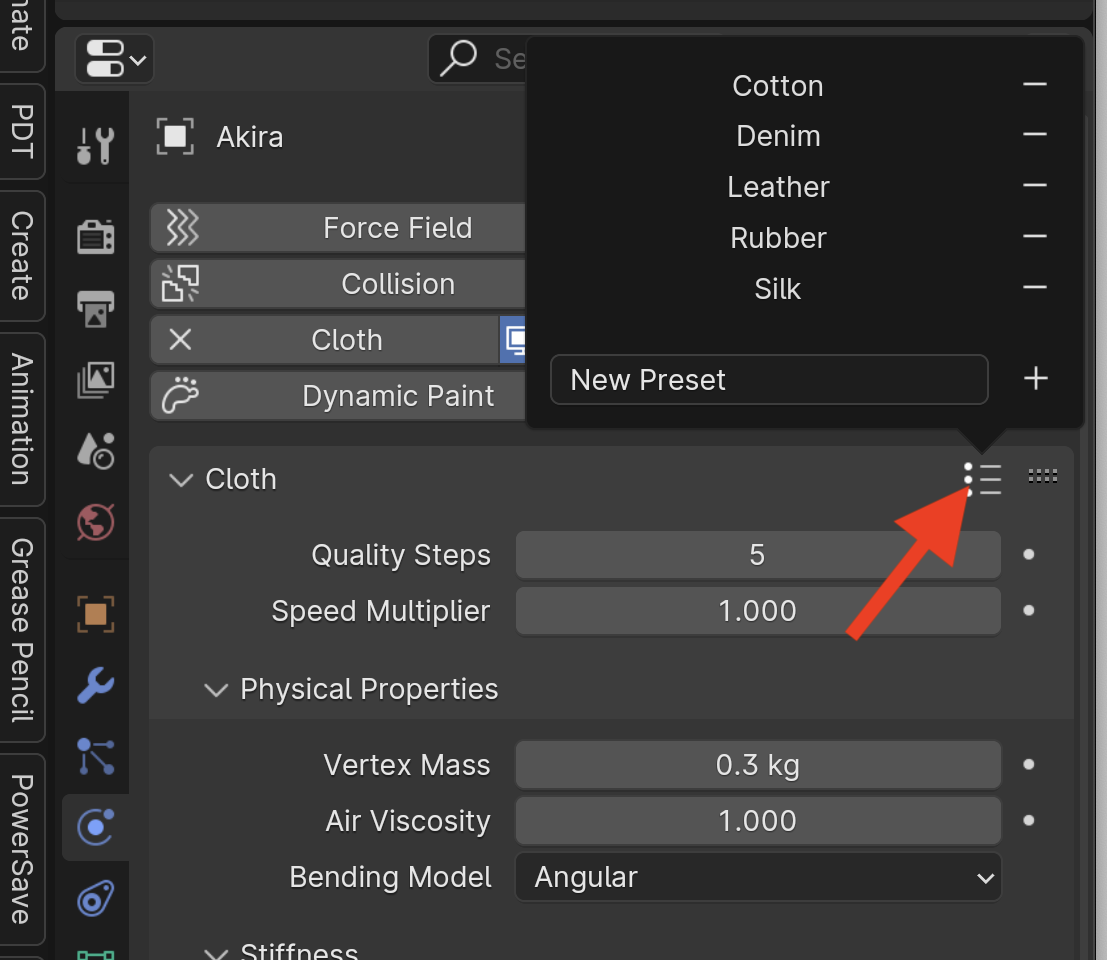Switch to the Create sidebar tab
The image size is (1107, 960).
tap(22, 256)
